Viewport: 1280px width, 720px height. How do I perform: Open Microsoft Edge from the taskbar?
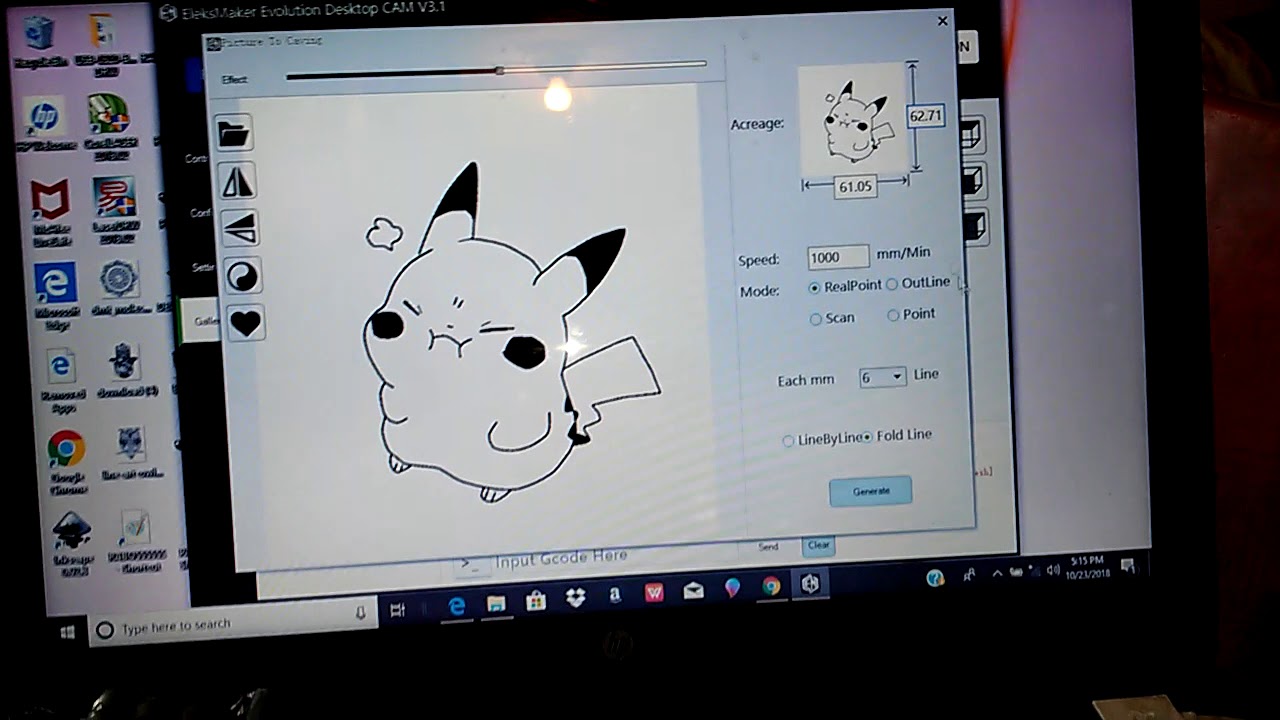click(457, 606)
